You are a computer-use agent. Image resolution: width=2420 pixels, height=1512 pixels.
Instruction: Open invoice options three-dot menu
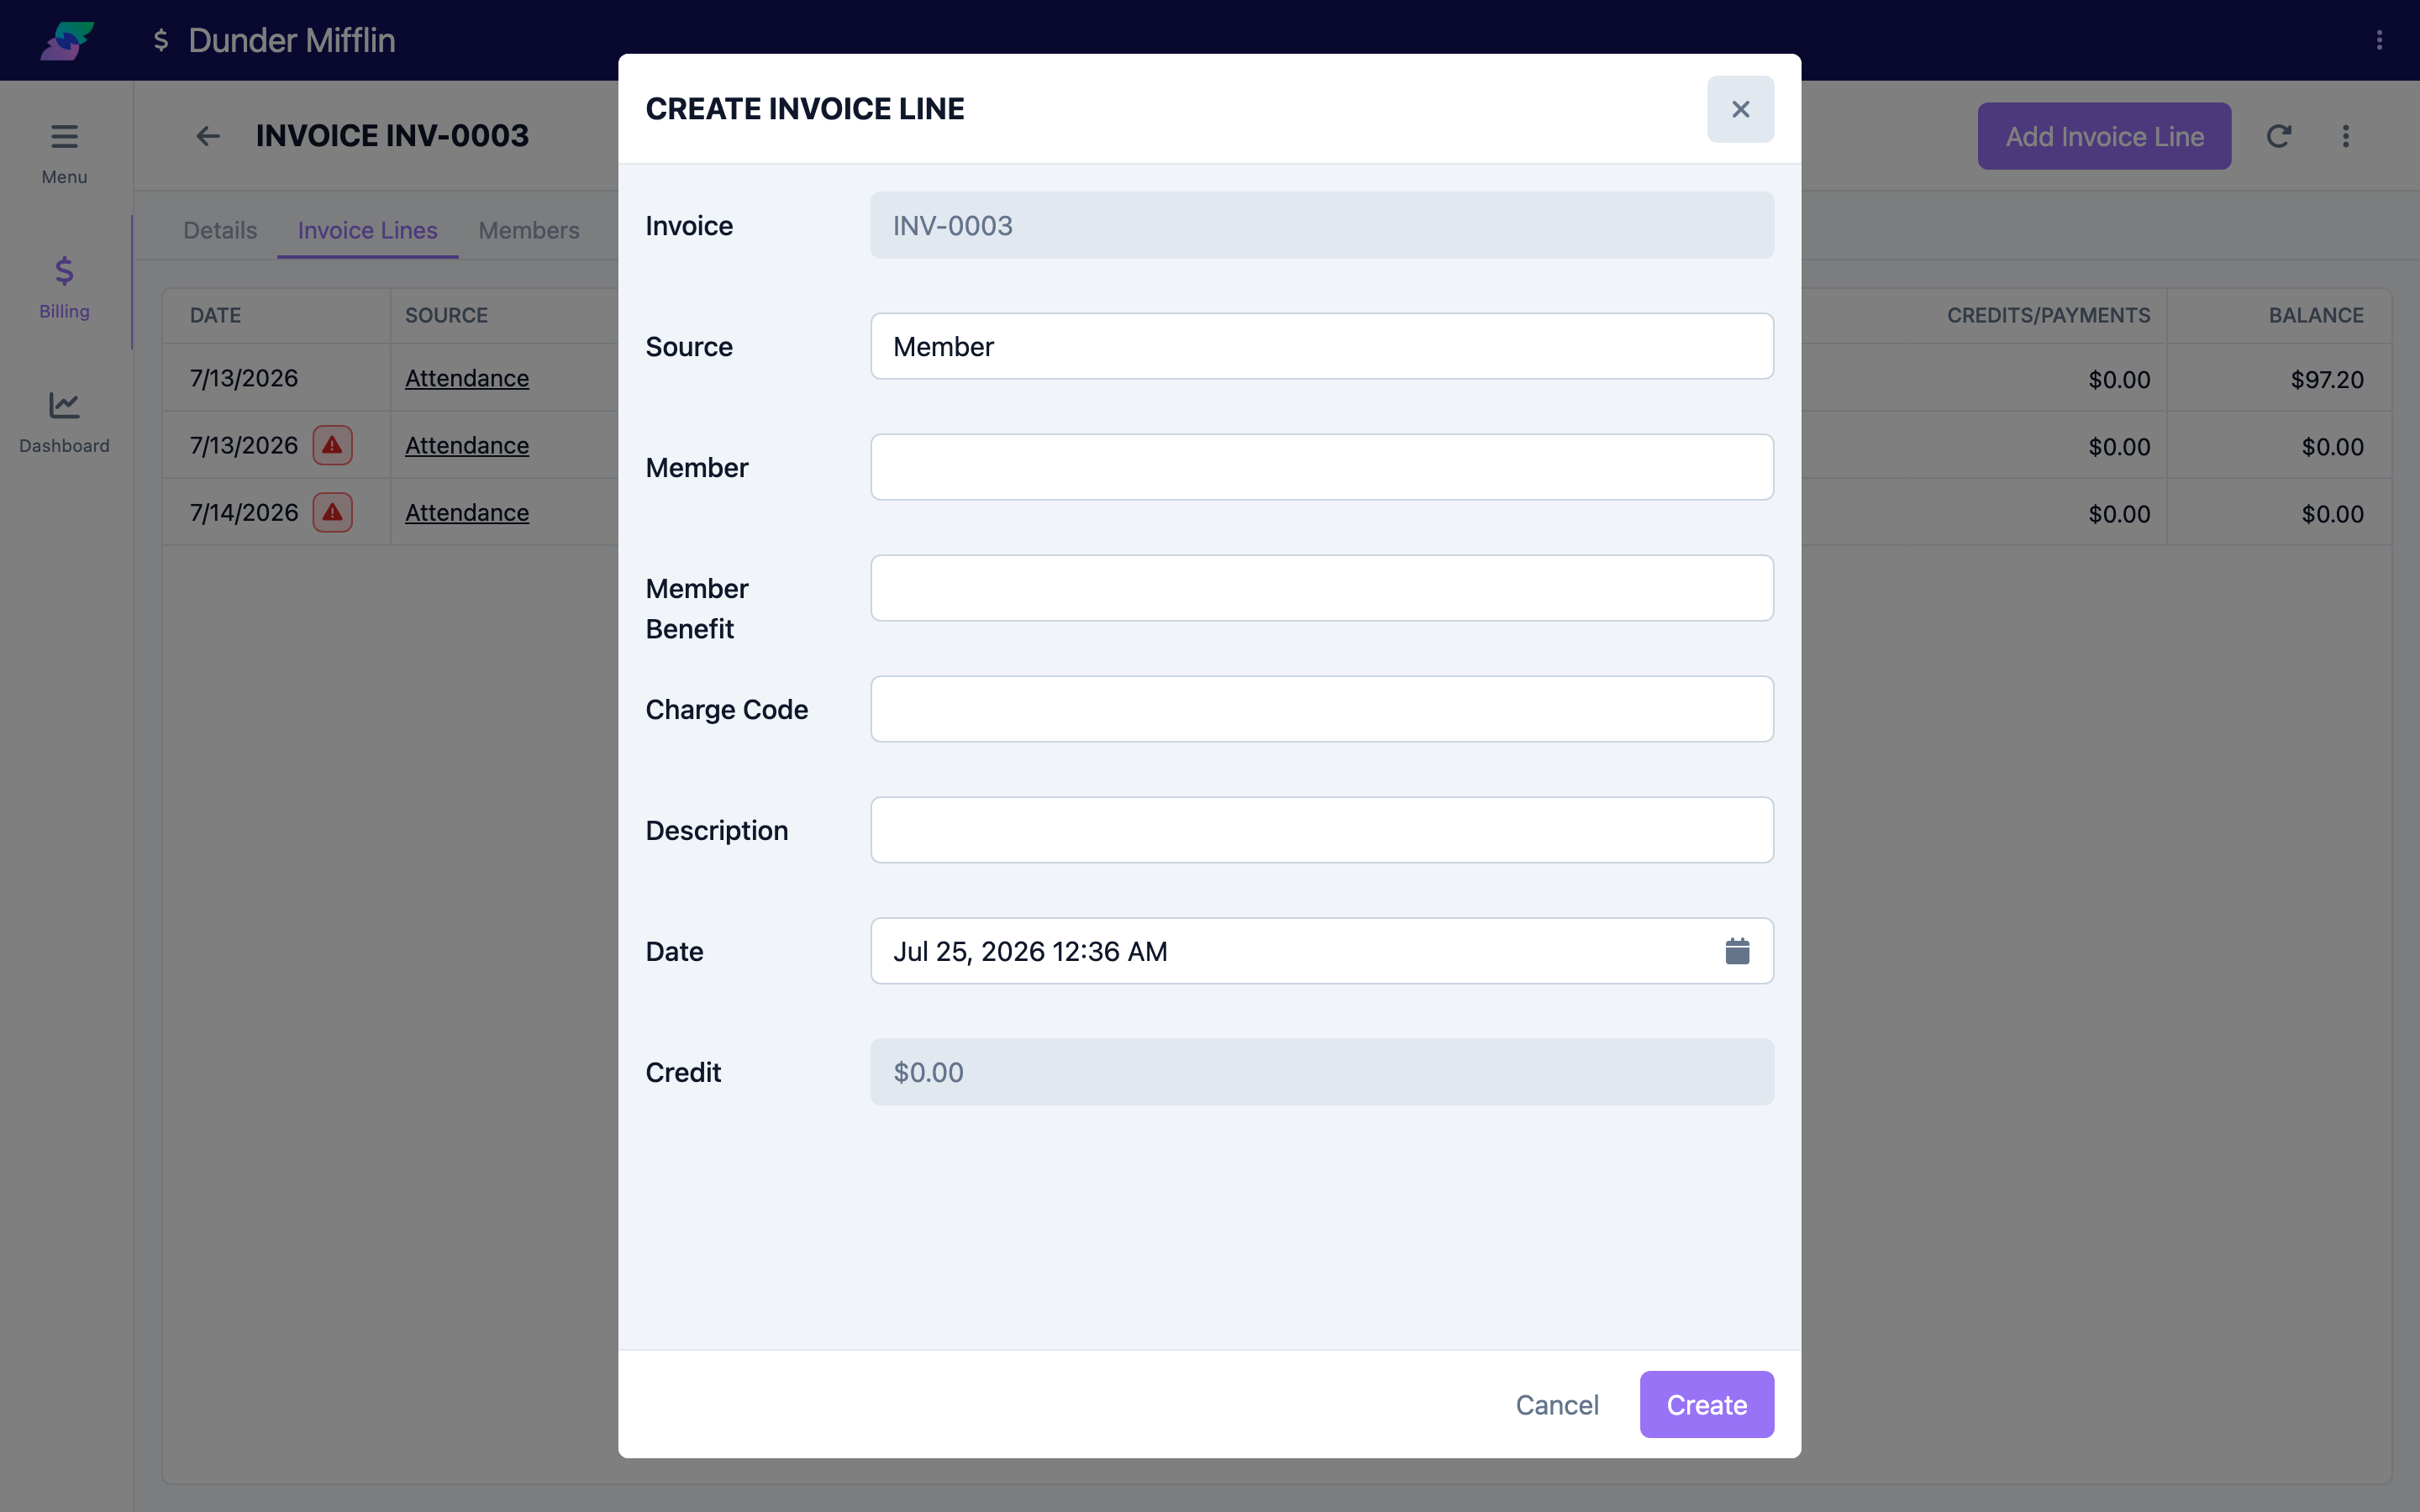[x=2345, y=136]
